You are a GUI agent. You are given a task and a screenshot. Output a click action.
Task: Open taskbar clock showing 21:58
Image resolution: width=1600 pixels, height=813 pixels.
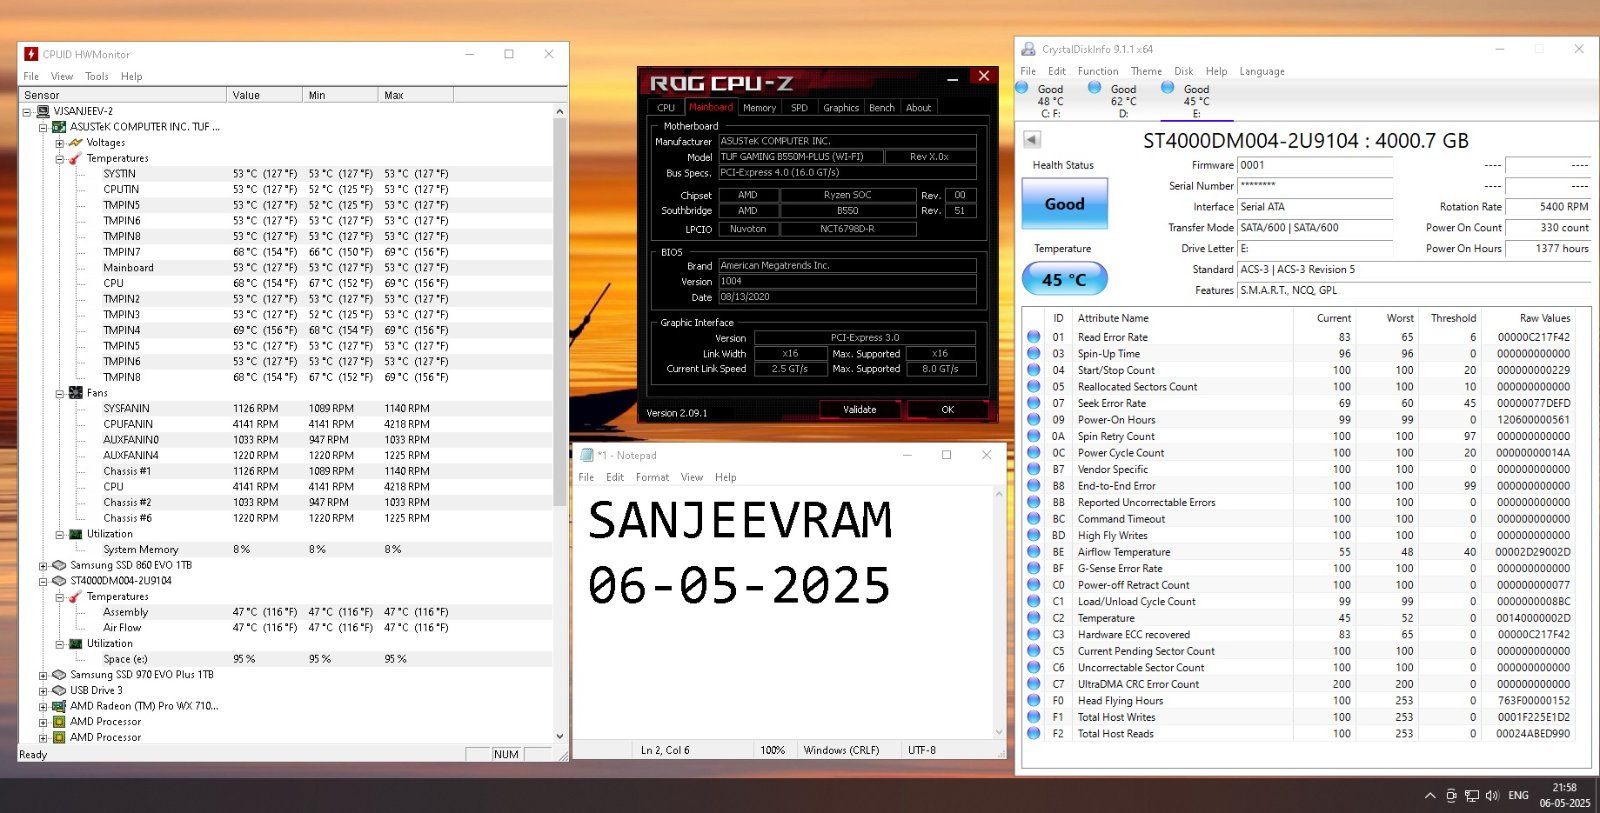(x=1564, y=795)
